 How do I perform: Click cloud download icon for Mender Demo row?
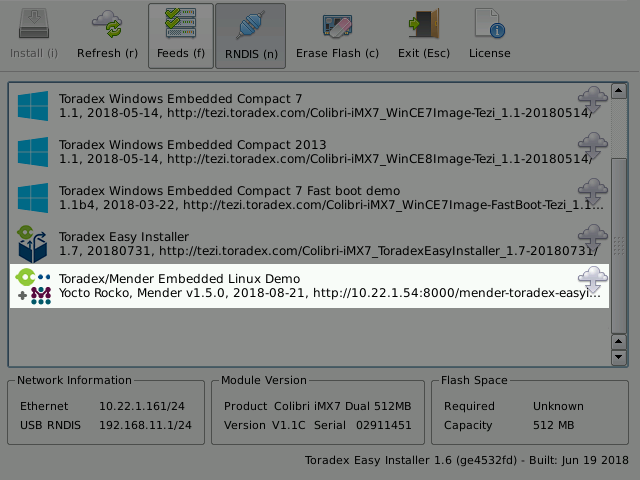(593, 280)
